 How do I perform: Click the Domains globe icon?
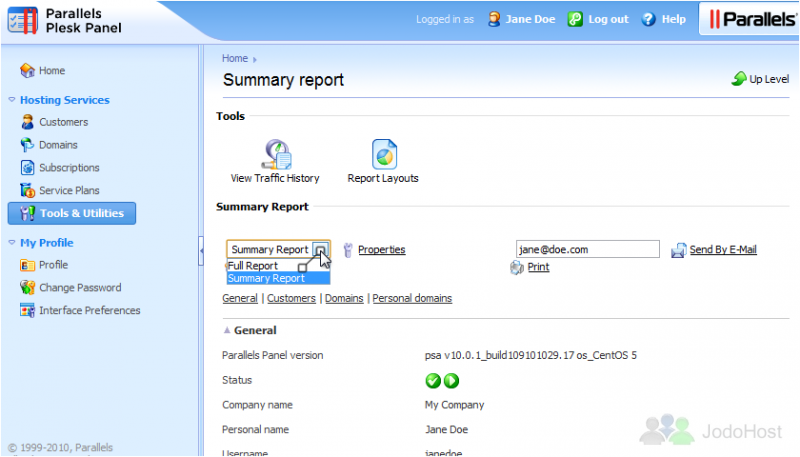pyautogui.click(x=27, y=145)
